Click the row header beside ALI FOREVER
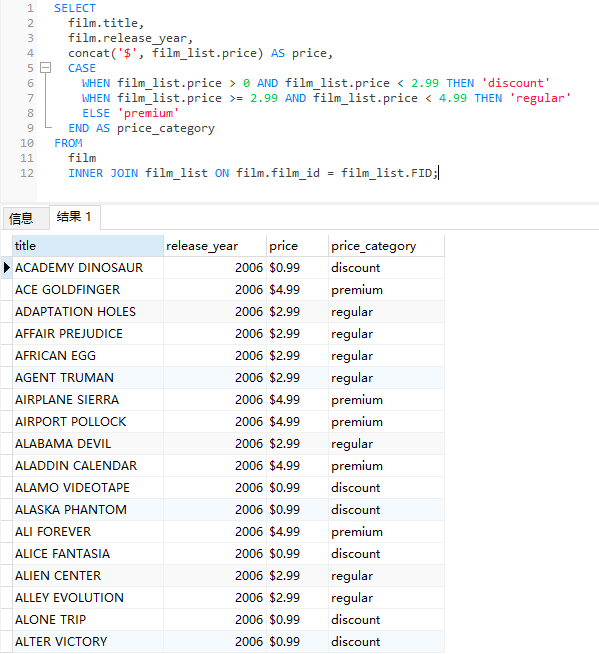Viewport: 599px width, 654px height. (x=7, y=531)
